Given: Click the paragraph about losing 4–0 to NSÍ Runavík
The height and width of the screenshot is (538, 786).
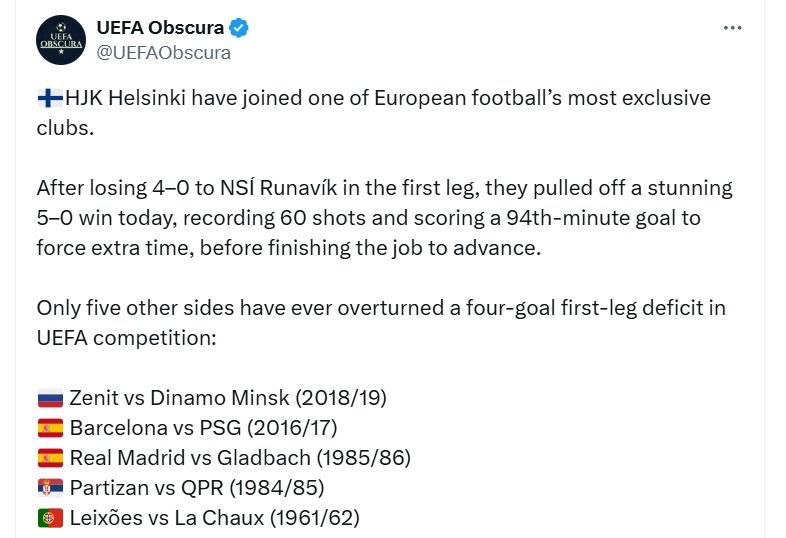Looking at the screenshot, I should [x=385, y=218].
